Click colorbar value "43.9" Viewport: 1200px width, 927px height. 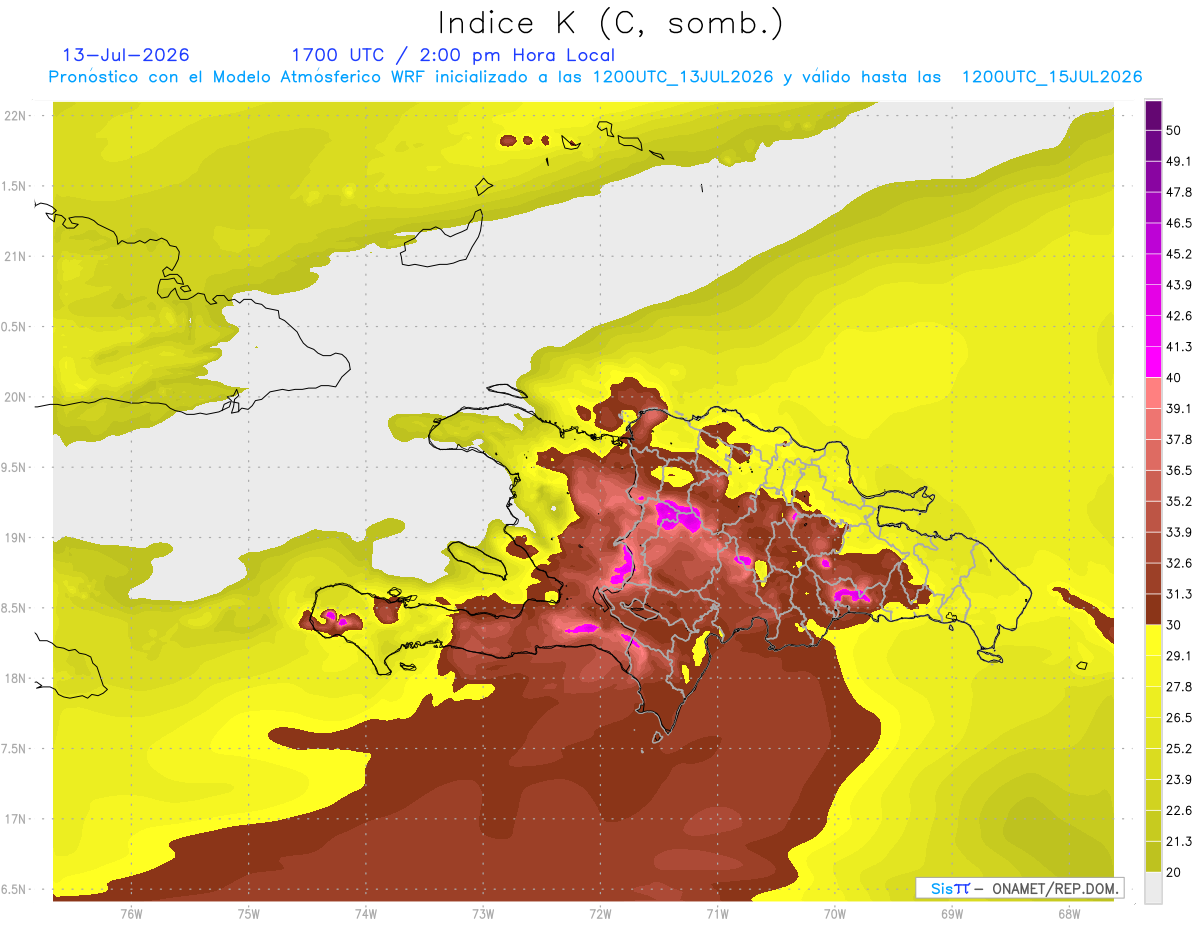click(x=1179, y=285)
